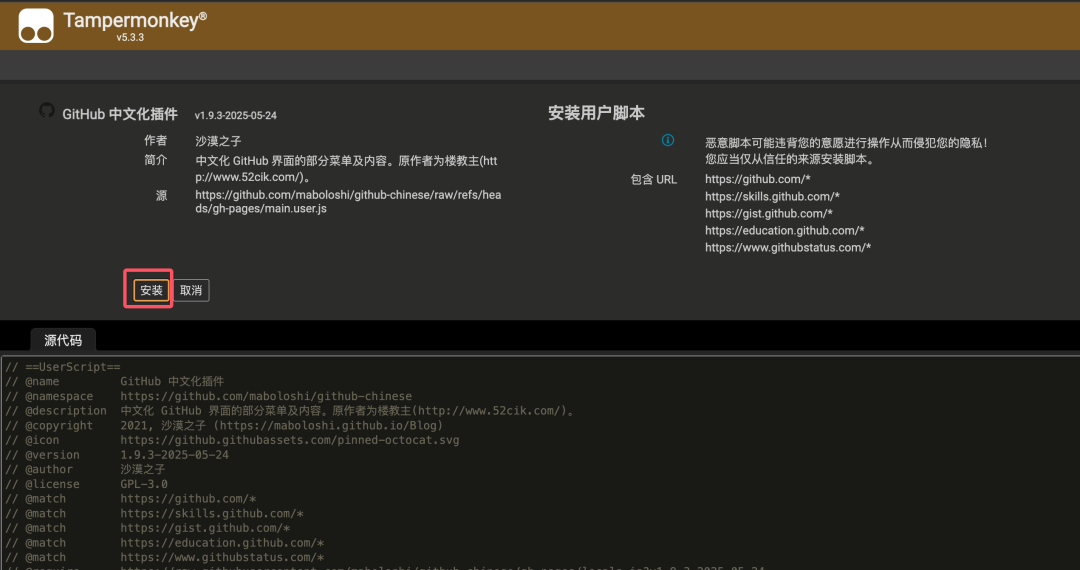
Task: Click the @match skills.github.com code line
Action: click(154, 514)
